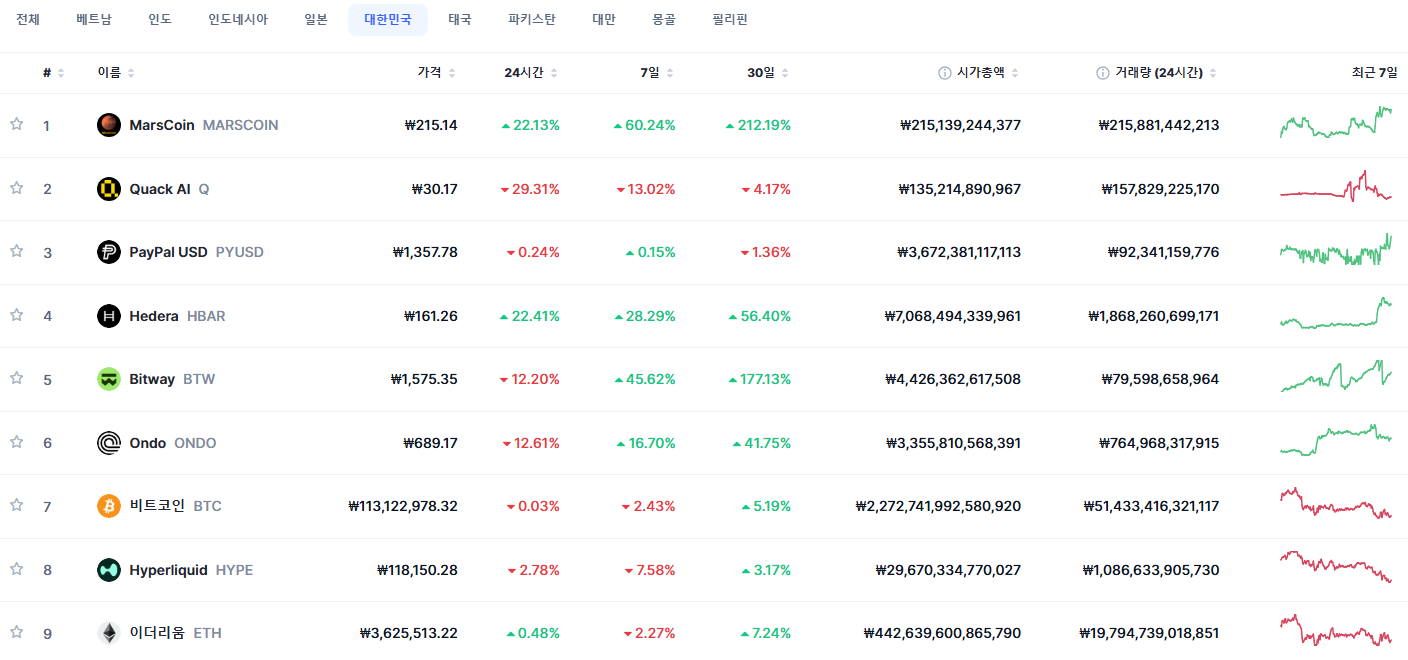Click the info icon beside 시가총액
Screen dimensions: 1408x660
(944, 73)
